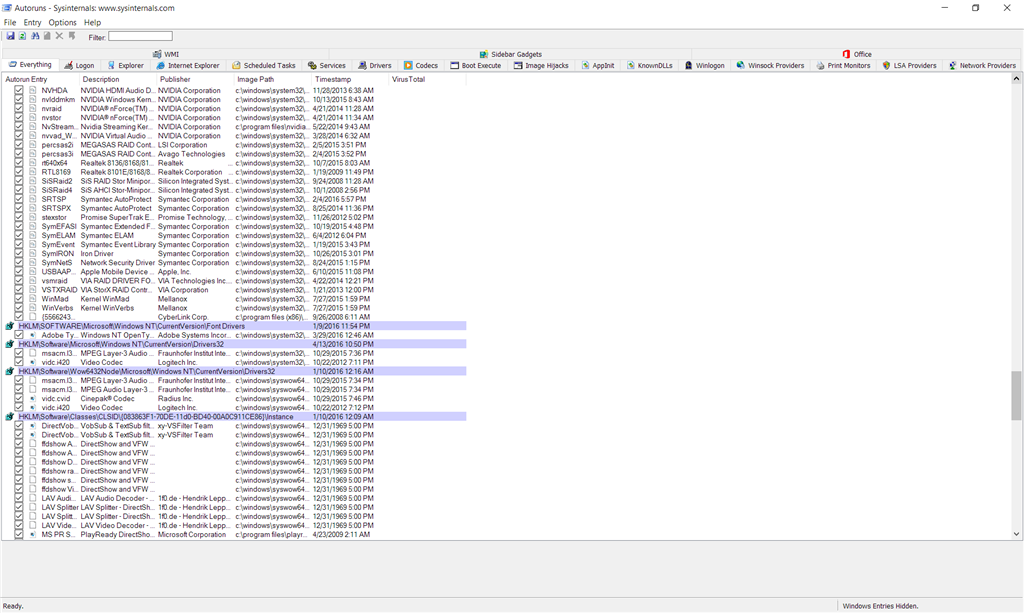1024x613 pixels.
Task: Sort by the Timestamp column header
Action: (350, 79)
